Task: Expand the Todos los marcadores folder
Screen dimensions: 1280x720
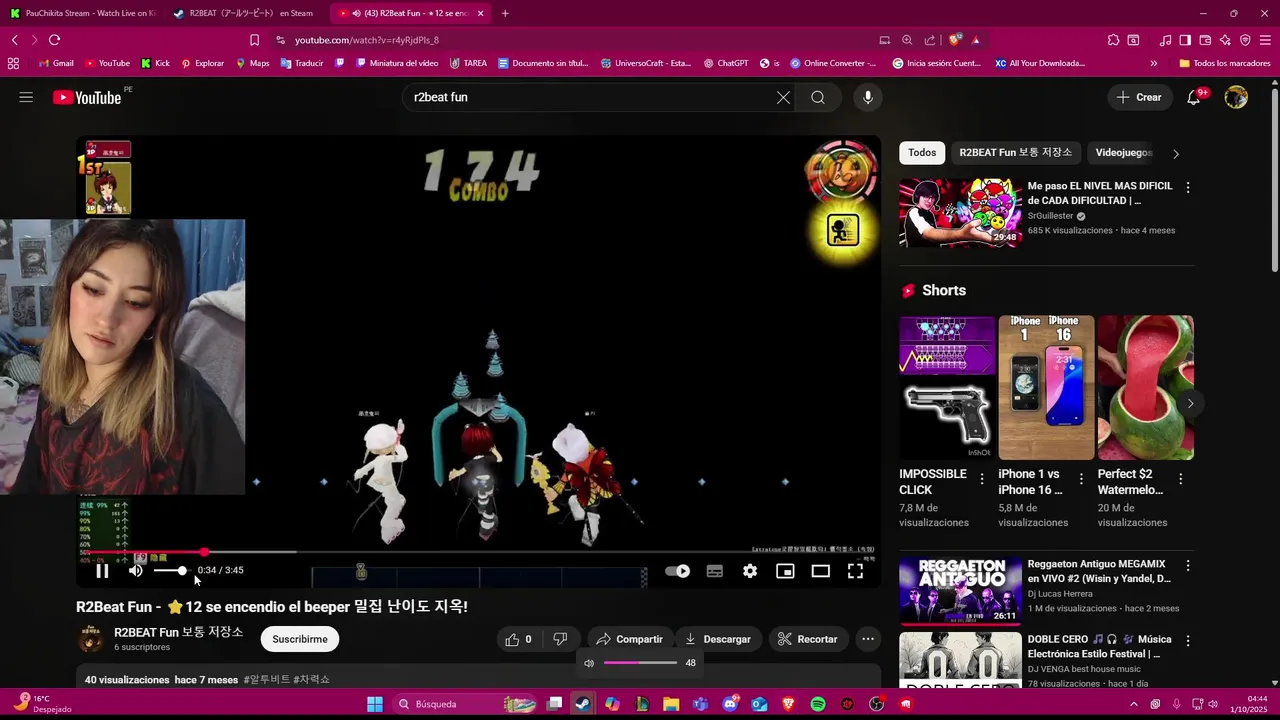Action: coord(1225,63)
